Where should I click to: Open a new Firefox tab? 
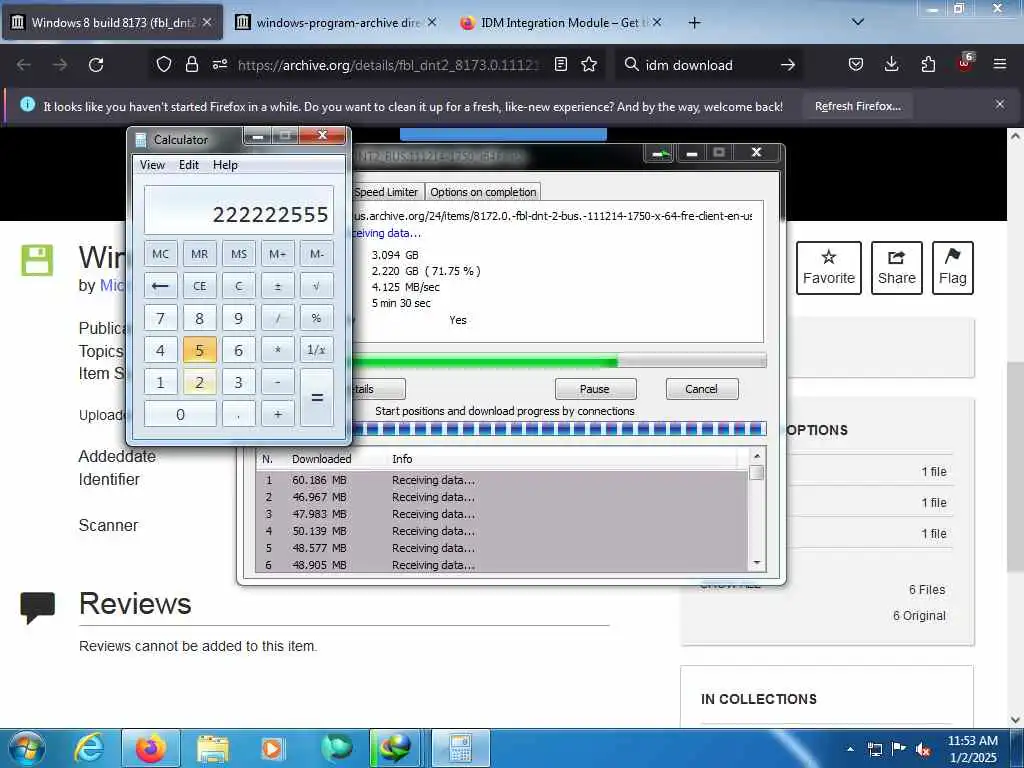694,23
